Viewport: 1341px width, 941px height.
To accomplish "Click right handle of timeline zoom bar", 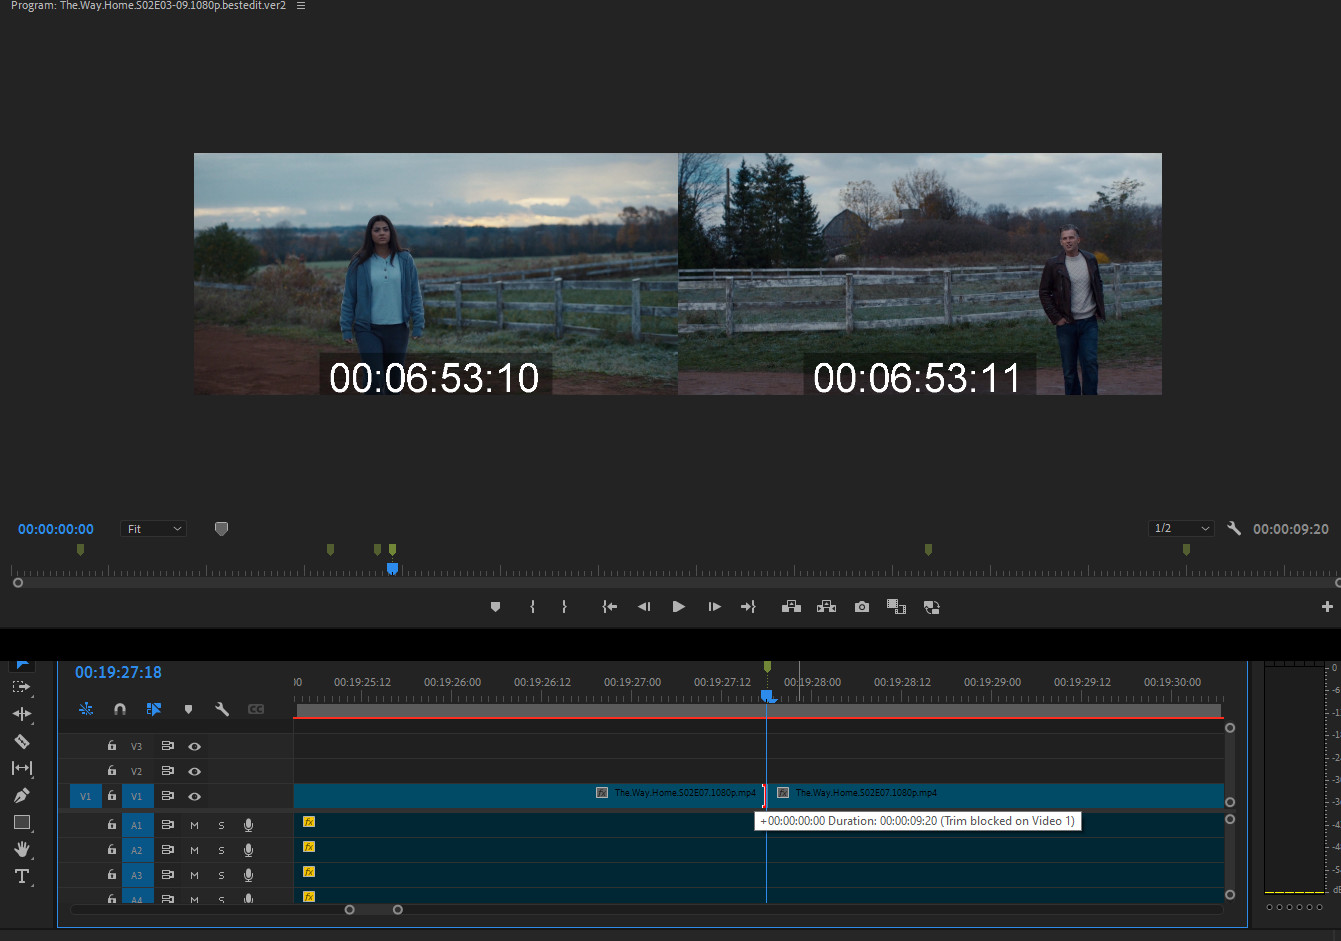I will pos(398,910).
